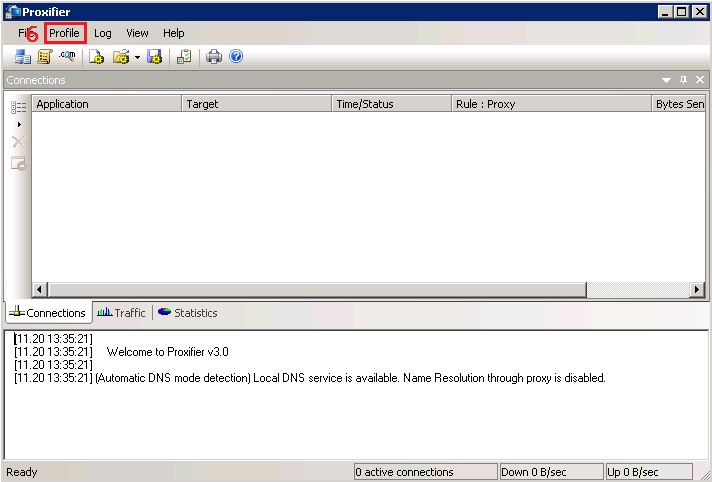Click the Automatic DNS mode detection log line
Image resolution: width=712 pixels, height=482 pixels.
click(x=310, y=378)
